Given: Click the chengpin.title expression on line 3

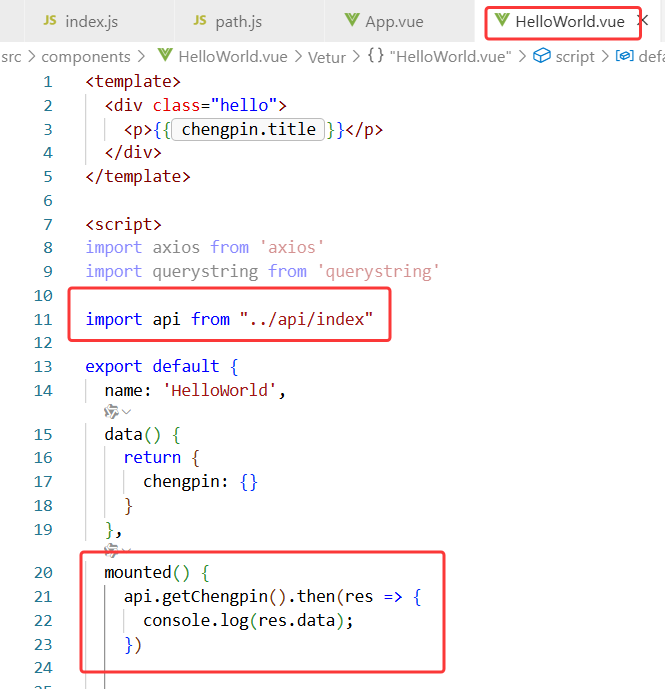Looking at the screenshot, I should click(x=248, y=130).
